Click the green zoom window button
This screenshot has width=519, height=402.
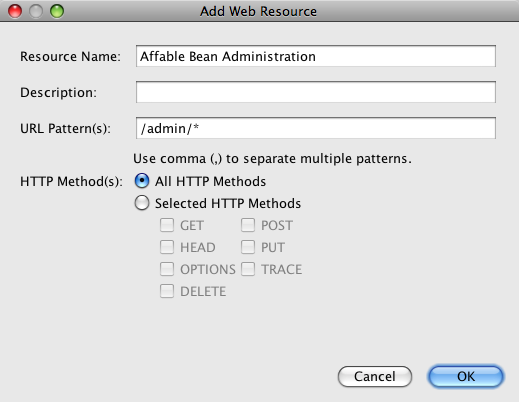click(x=57, y=11)
